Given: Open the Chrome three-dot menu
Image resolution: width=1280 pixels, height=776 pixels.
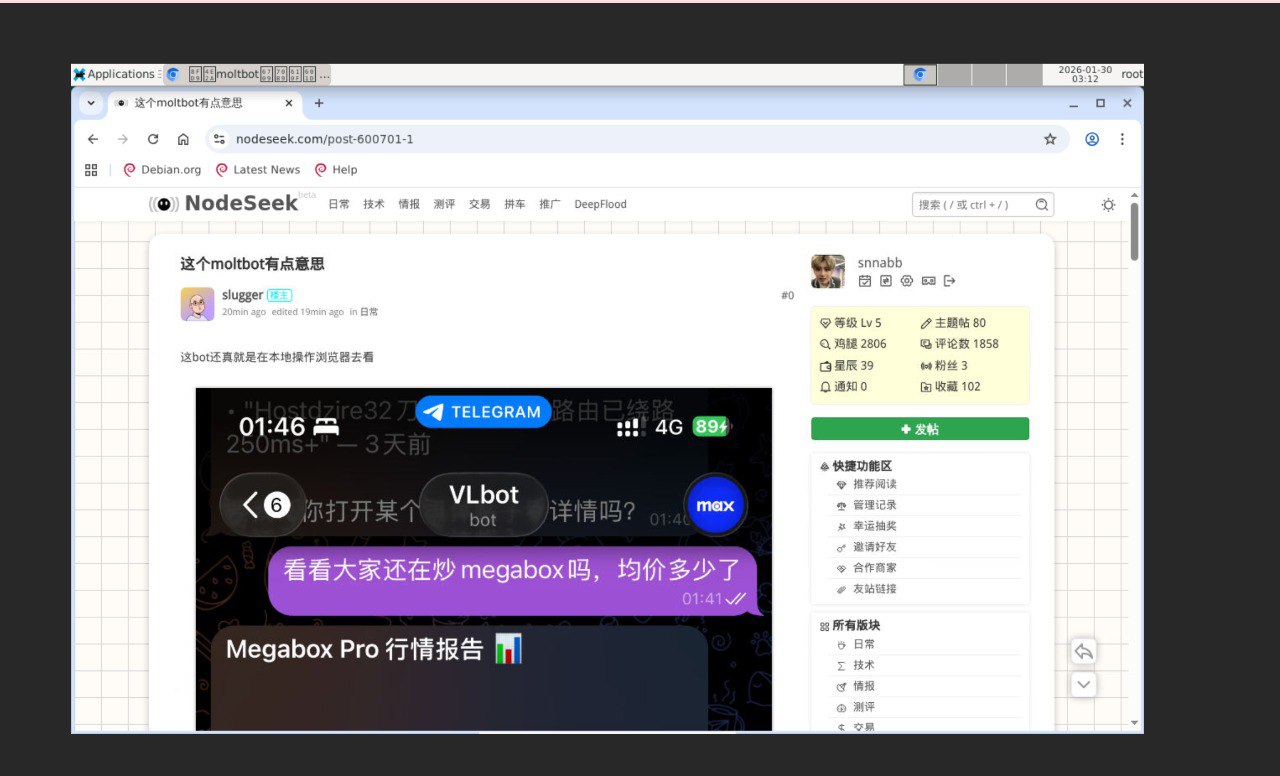Looking at the screenshot, I should (x=1122, y=139).
